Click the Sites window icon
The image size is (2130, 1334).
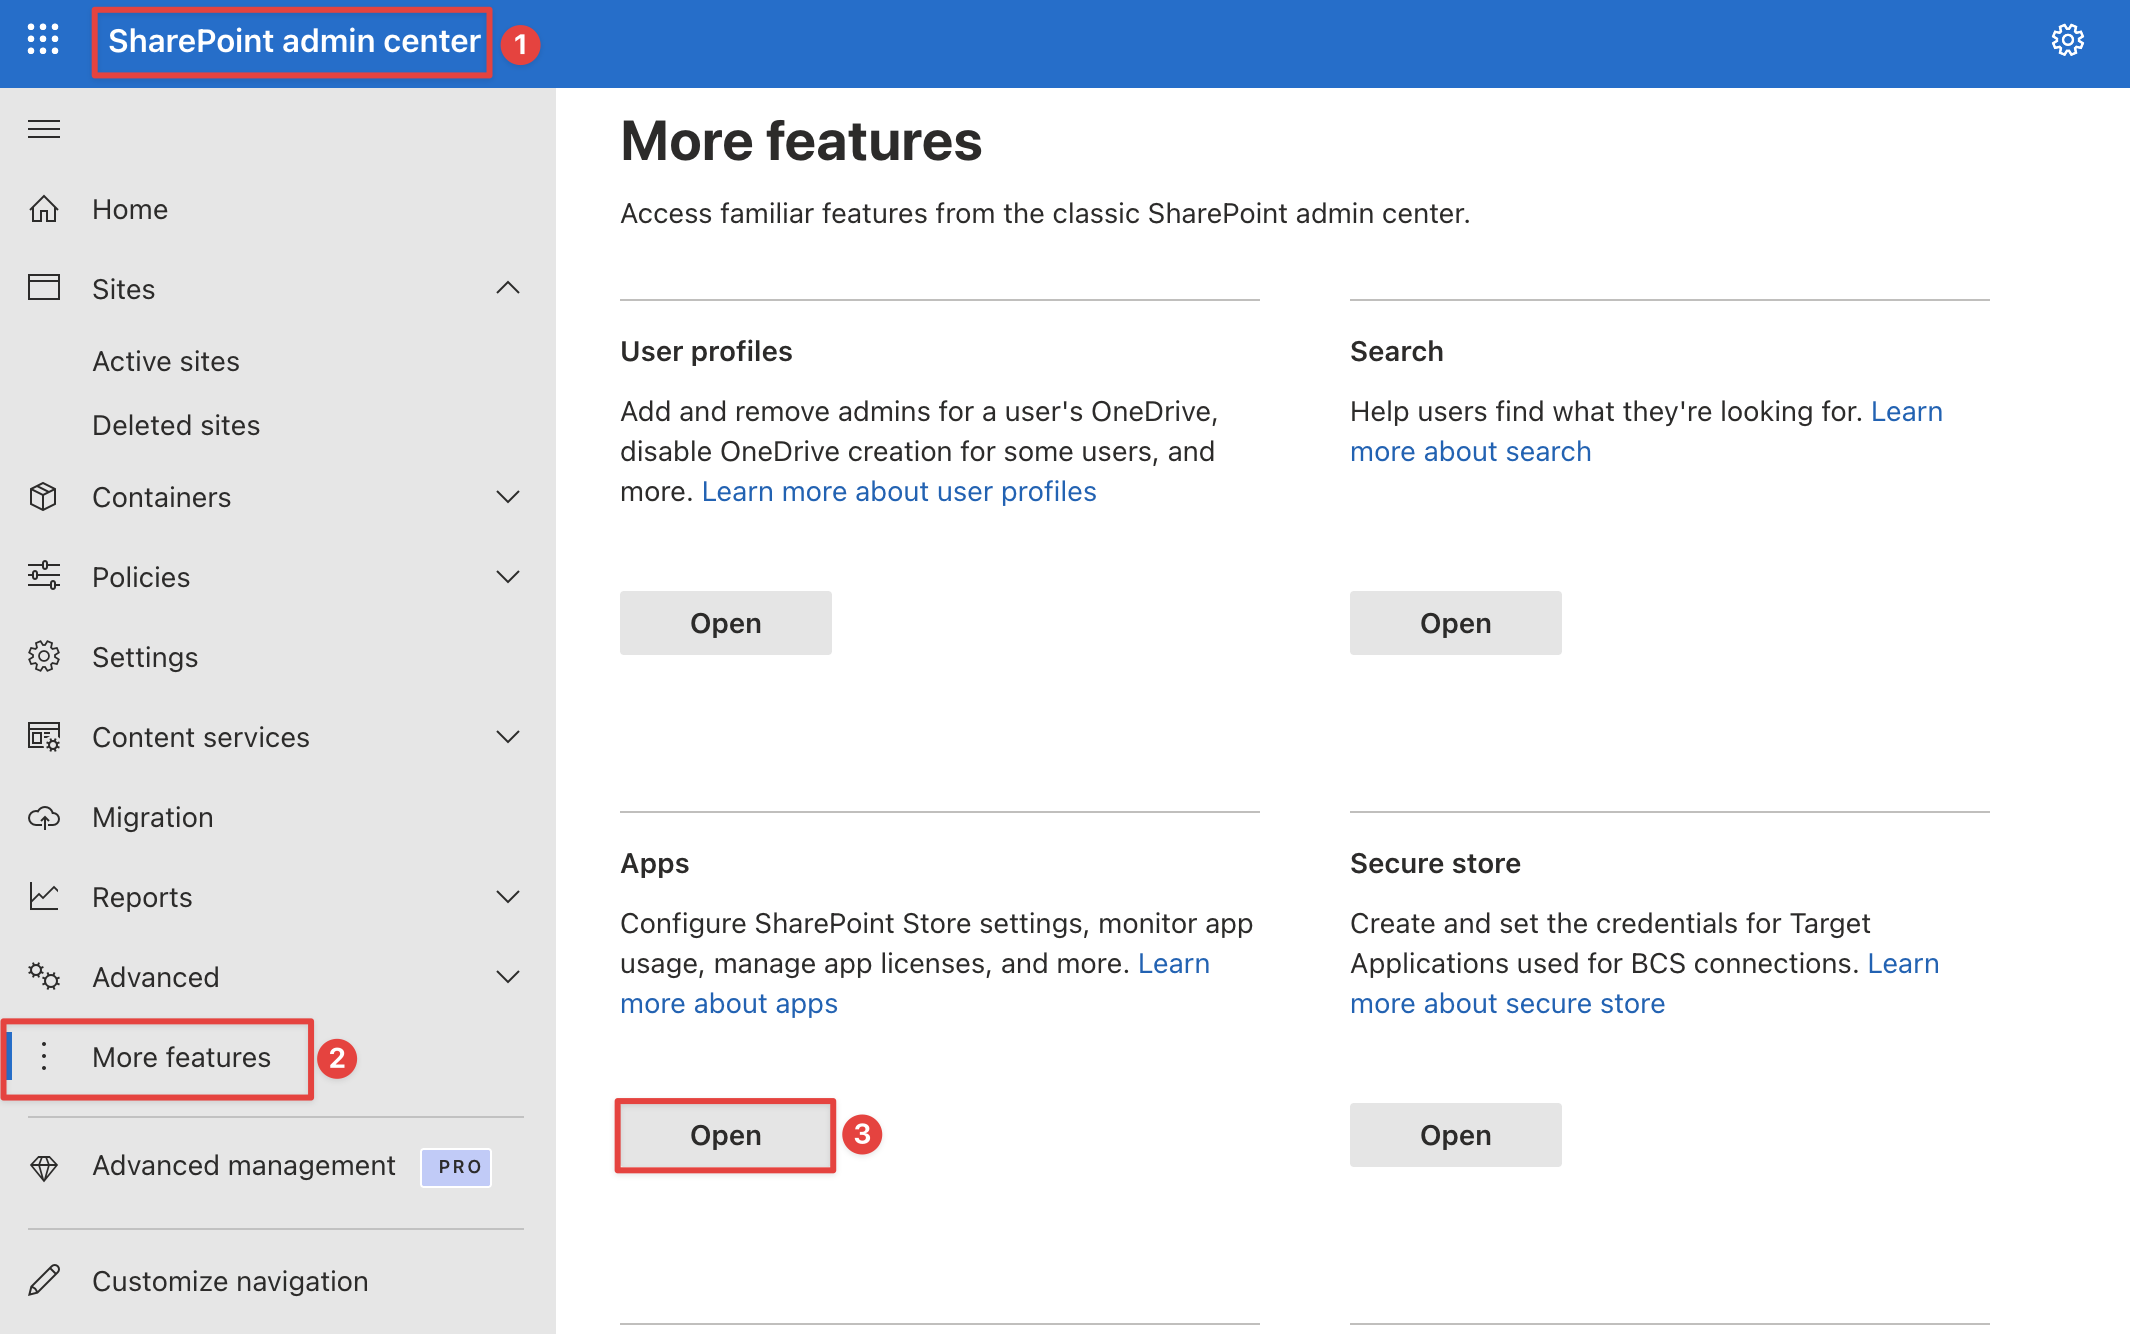click(44, 288)
